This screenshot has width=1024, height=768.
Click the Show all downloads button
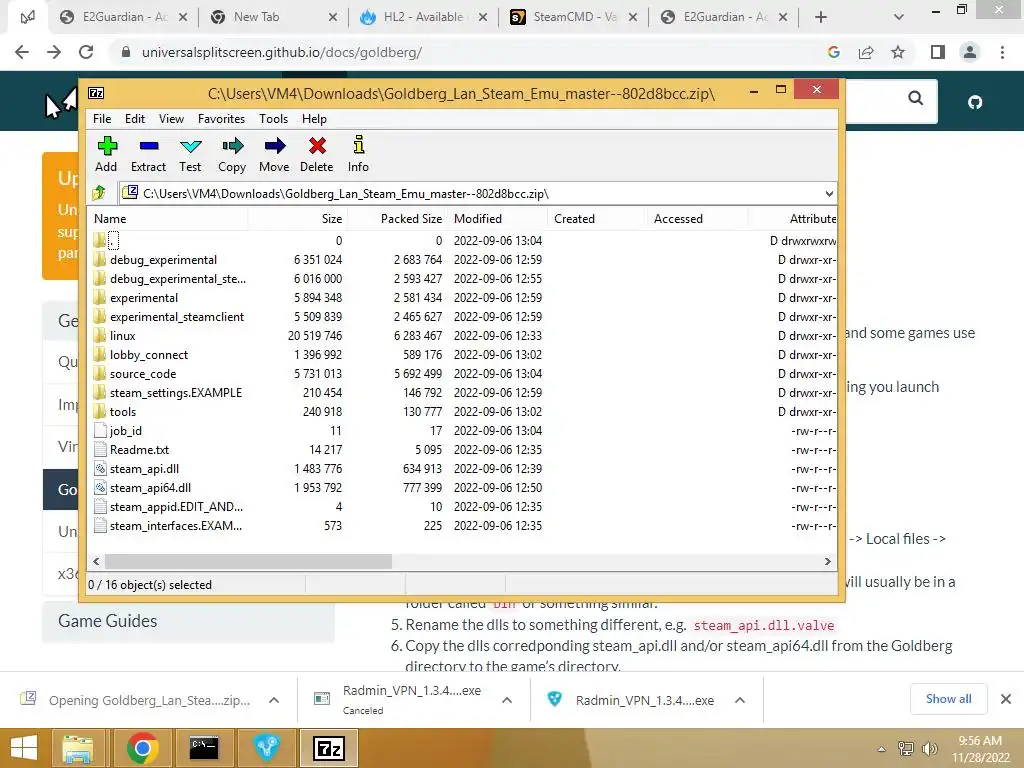click(948, 699)
